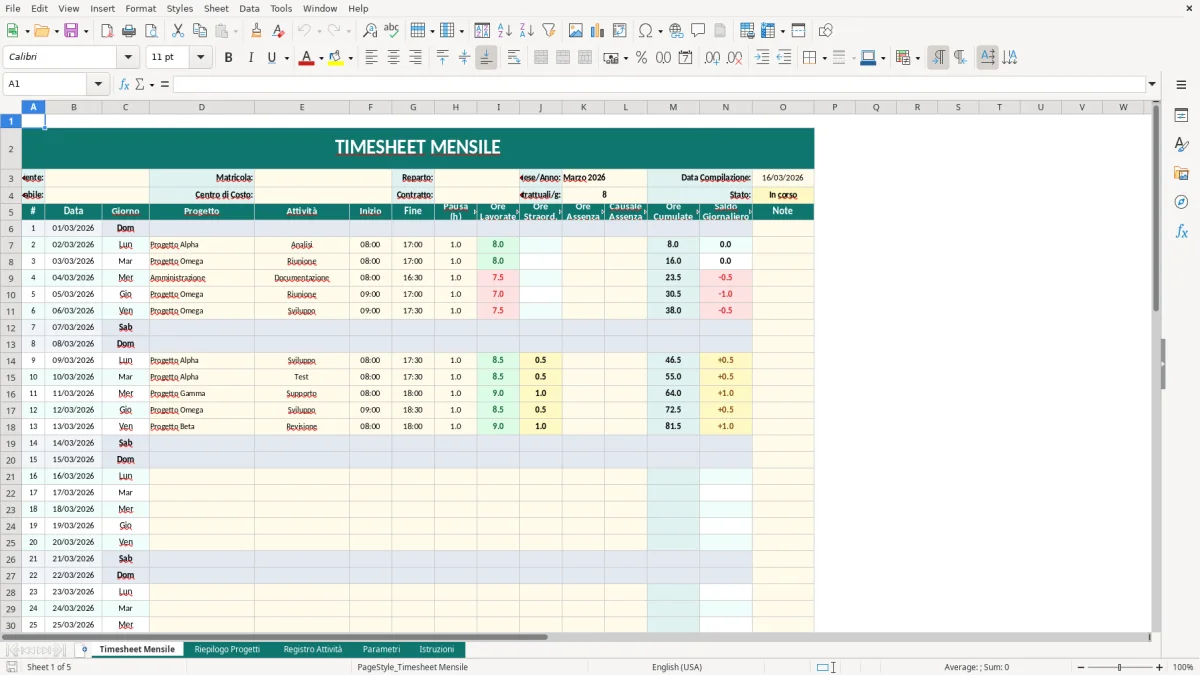Switch to Registro Attività sheet tab
Image resolution: width=1200 pixels, height=675 pixels.
tap(313, 649)
